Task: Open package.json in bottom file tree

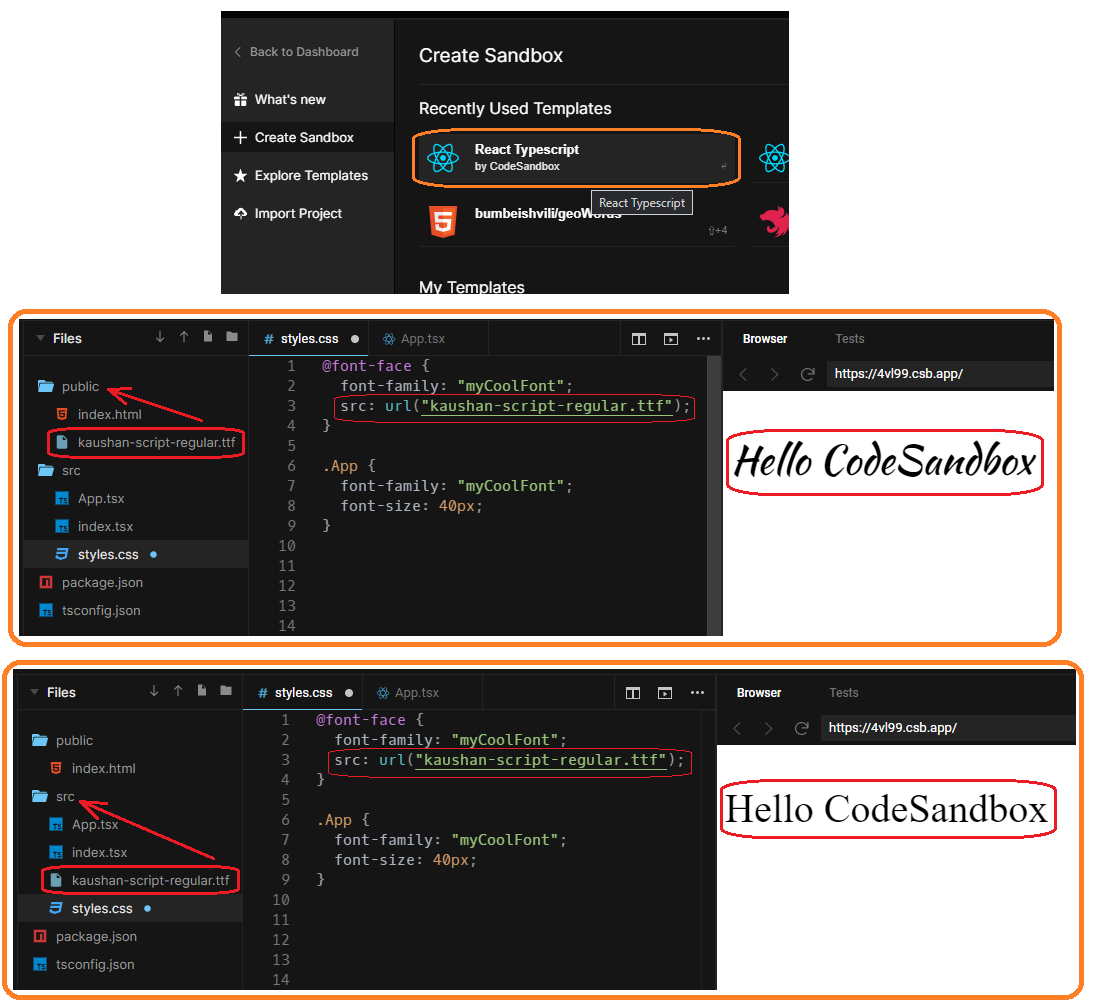Action: 84,936
